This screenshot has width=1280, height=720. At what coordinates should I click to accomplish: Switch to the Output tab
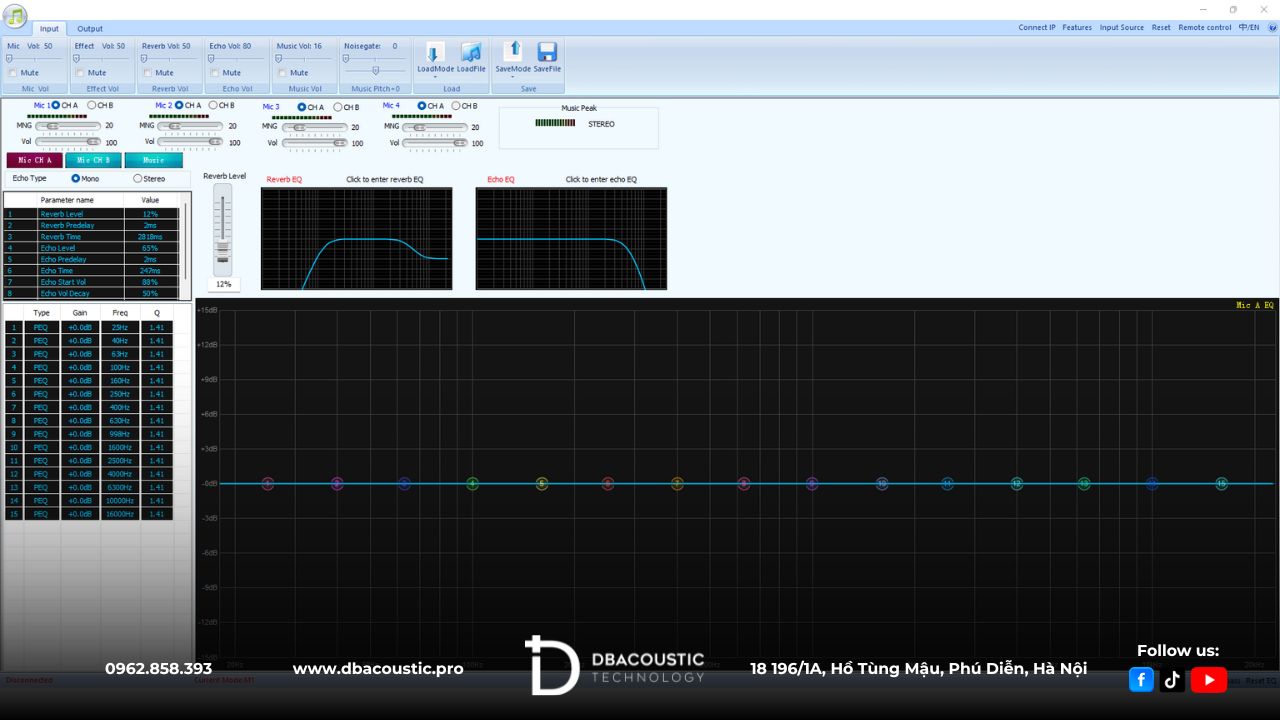[90, 29]
